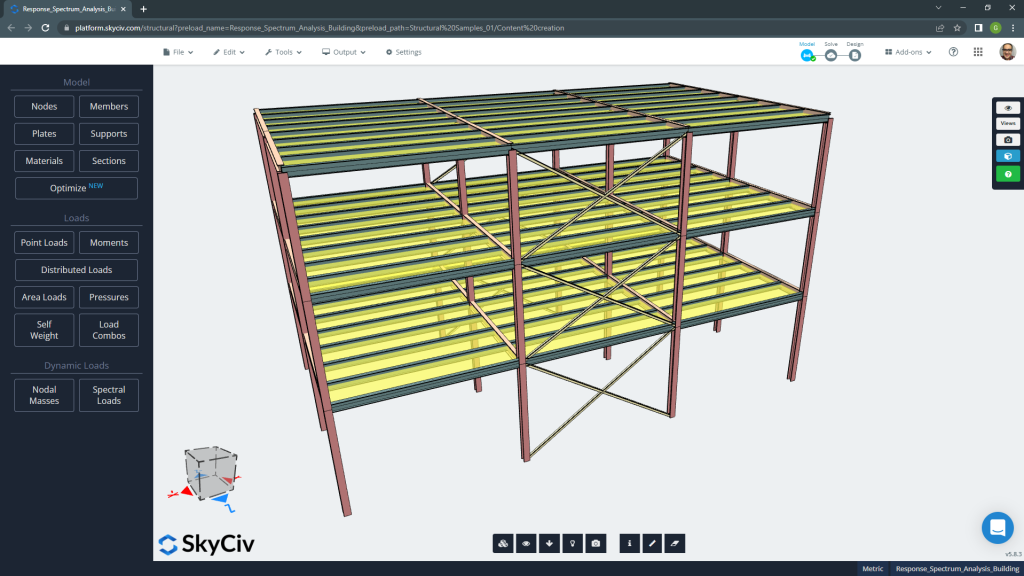Image resolution: width=1024 pixels, height=576 pixels.
Task: Click the Optimize button with NEW badge
Action: pyautogui.click(x=76, y=188)
